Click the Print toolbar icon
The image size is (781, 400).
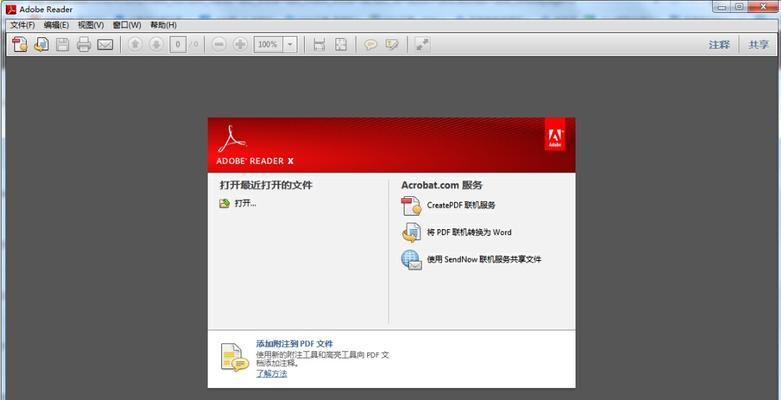click(x=84, y=44)
